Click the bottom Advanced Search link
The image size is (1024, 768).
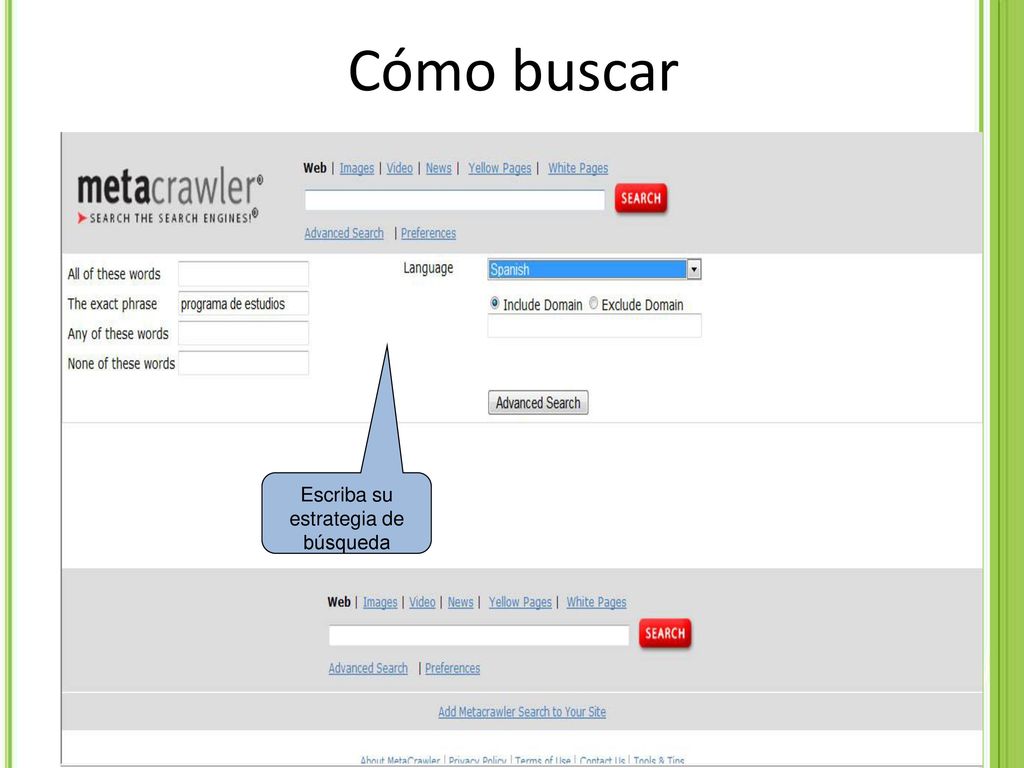tap(368, 668)
